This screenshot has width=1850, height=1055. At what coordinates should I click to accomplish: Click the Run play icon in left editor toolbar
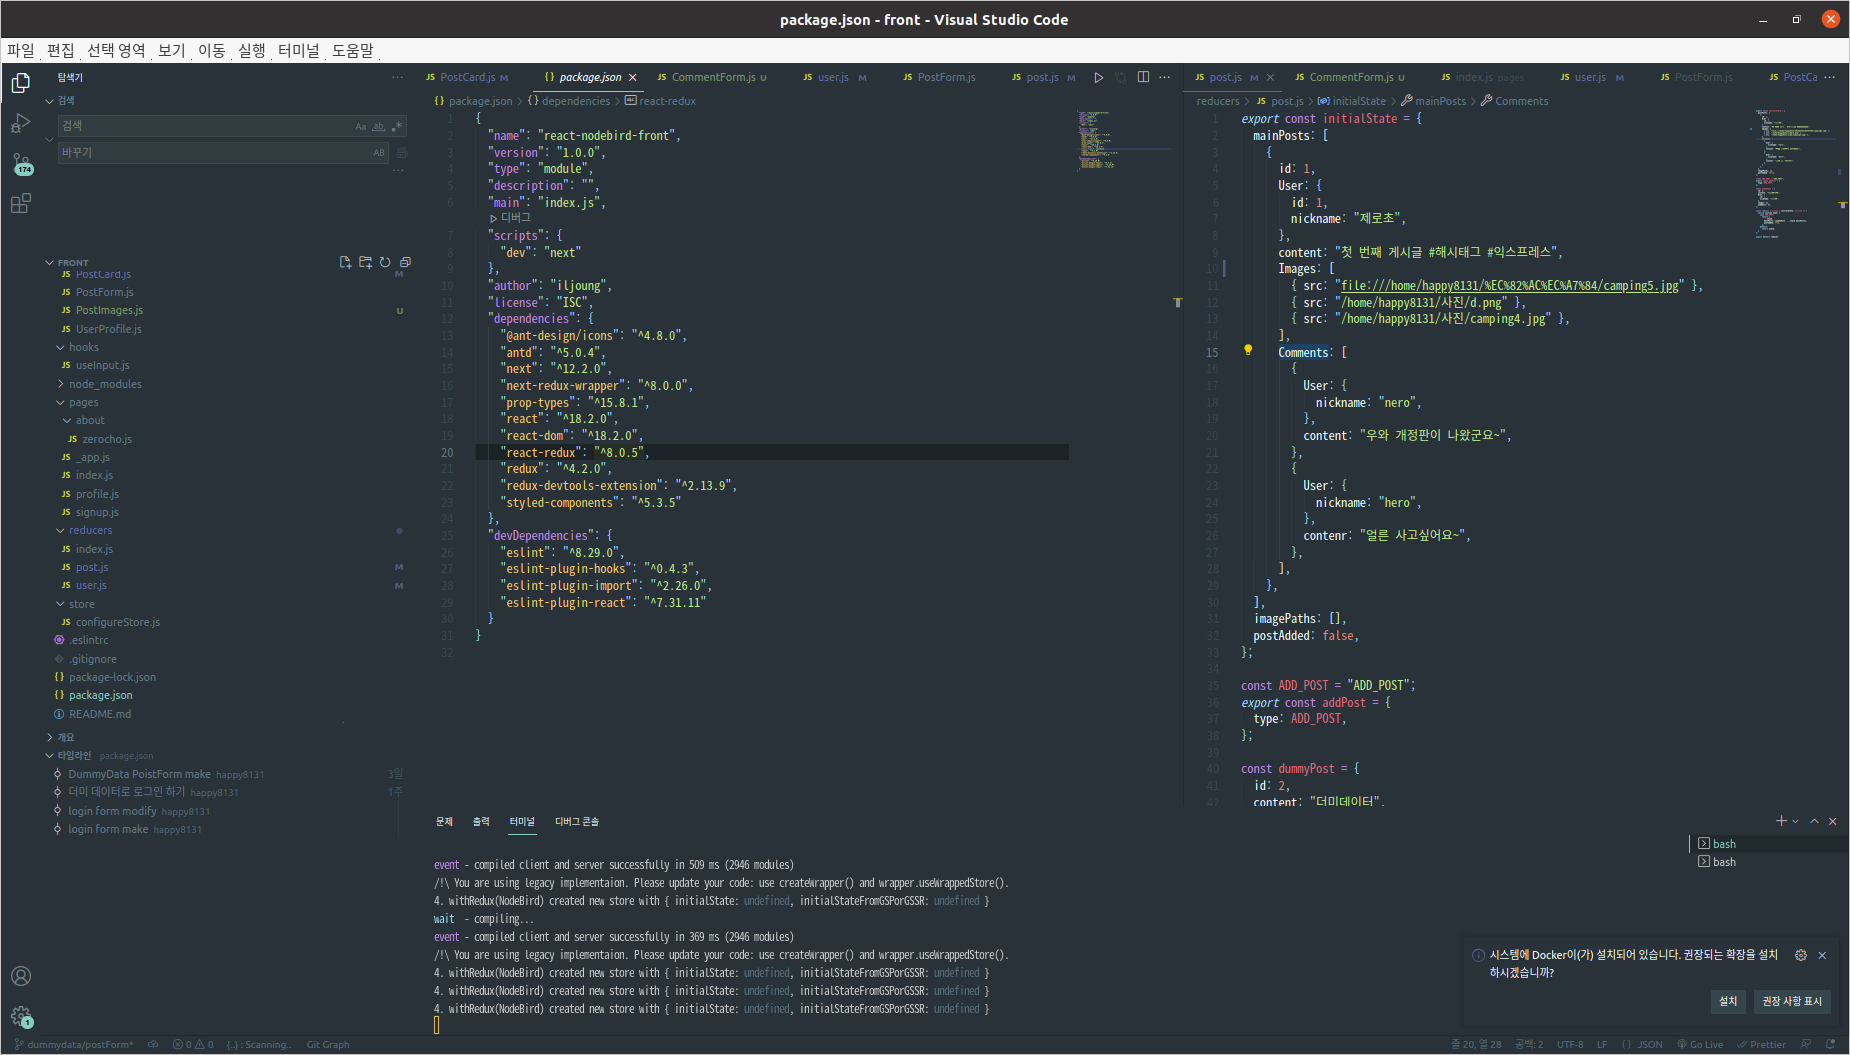pyautogui.click(x=1099, y=77)
